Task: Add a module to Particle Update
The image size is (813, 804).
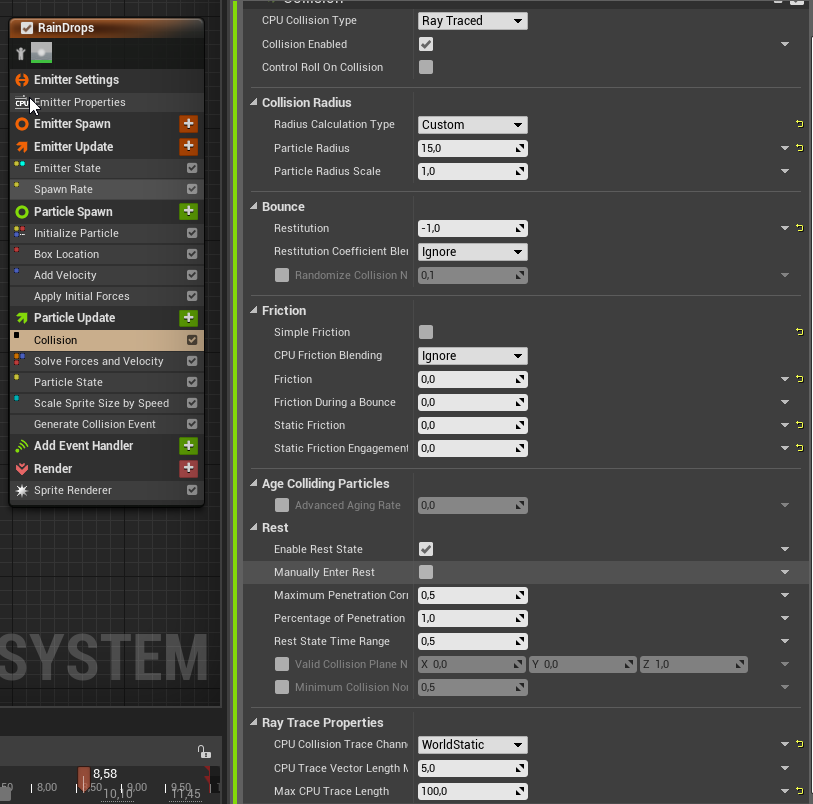Action: click(x=188, y=318)
